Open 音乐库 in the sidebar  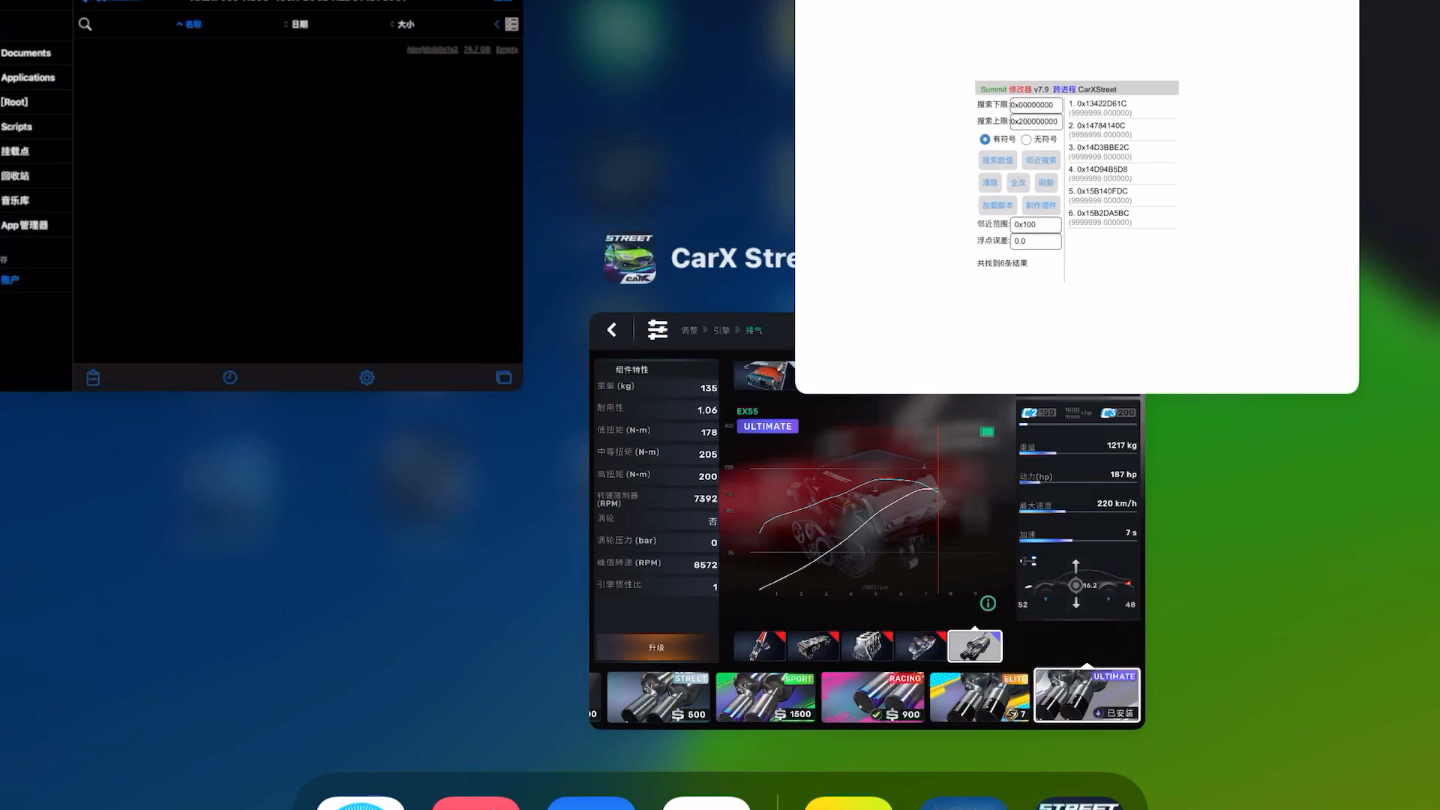(15, 200)
